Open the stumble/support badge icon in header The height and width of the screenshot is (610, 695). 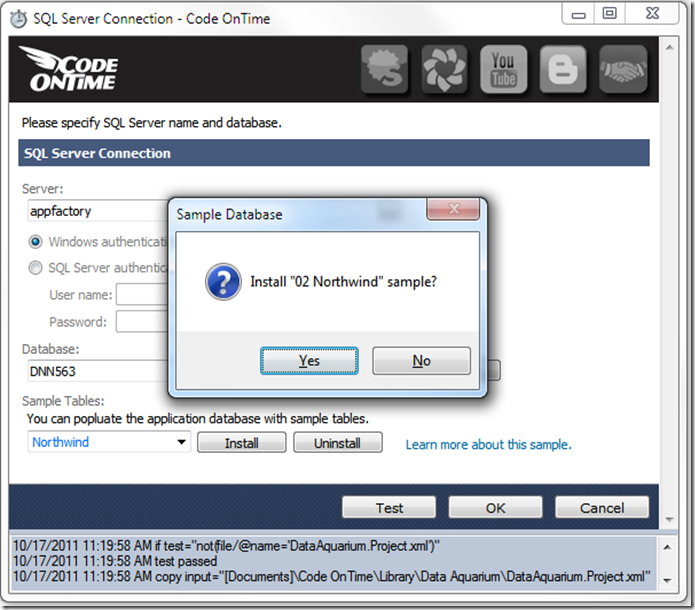click(384, 69)
